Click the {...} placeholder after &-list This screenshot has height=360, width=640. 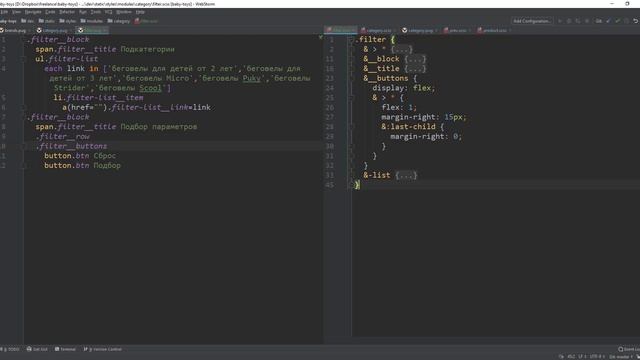[x=406, y=176]
